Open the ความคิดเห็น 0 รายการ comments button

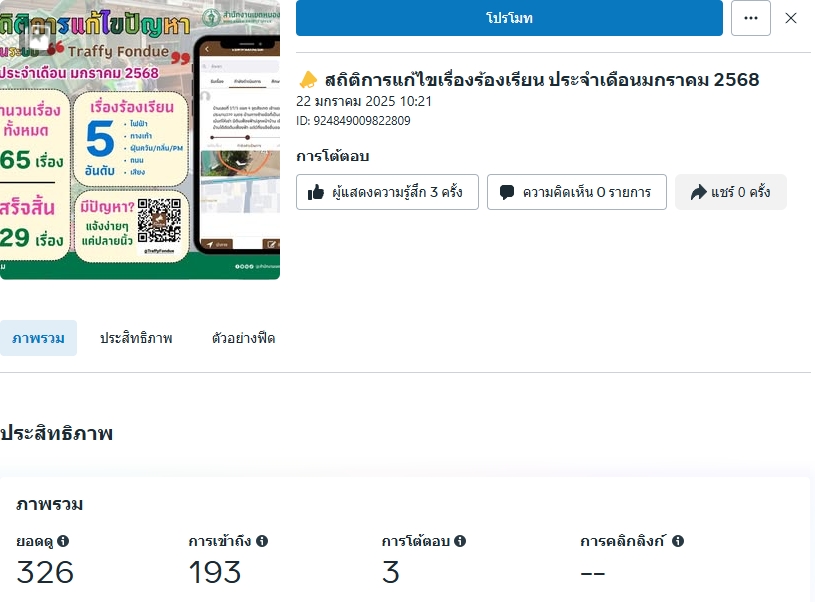coord(576,192)
